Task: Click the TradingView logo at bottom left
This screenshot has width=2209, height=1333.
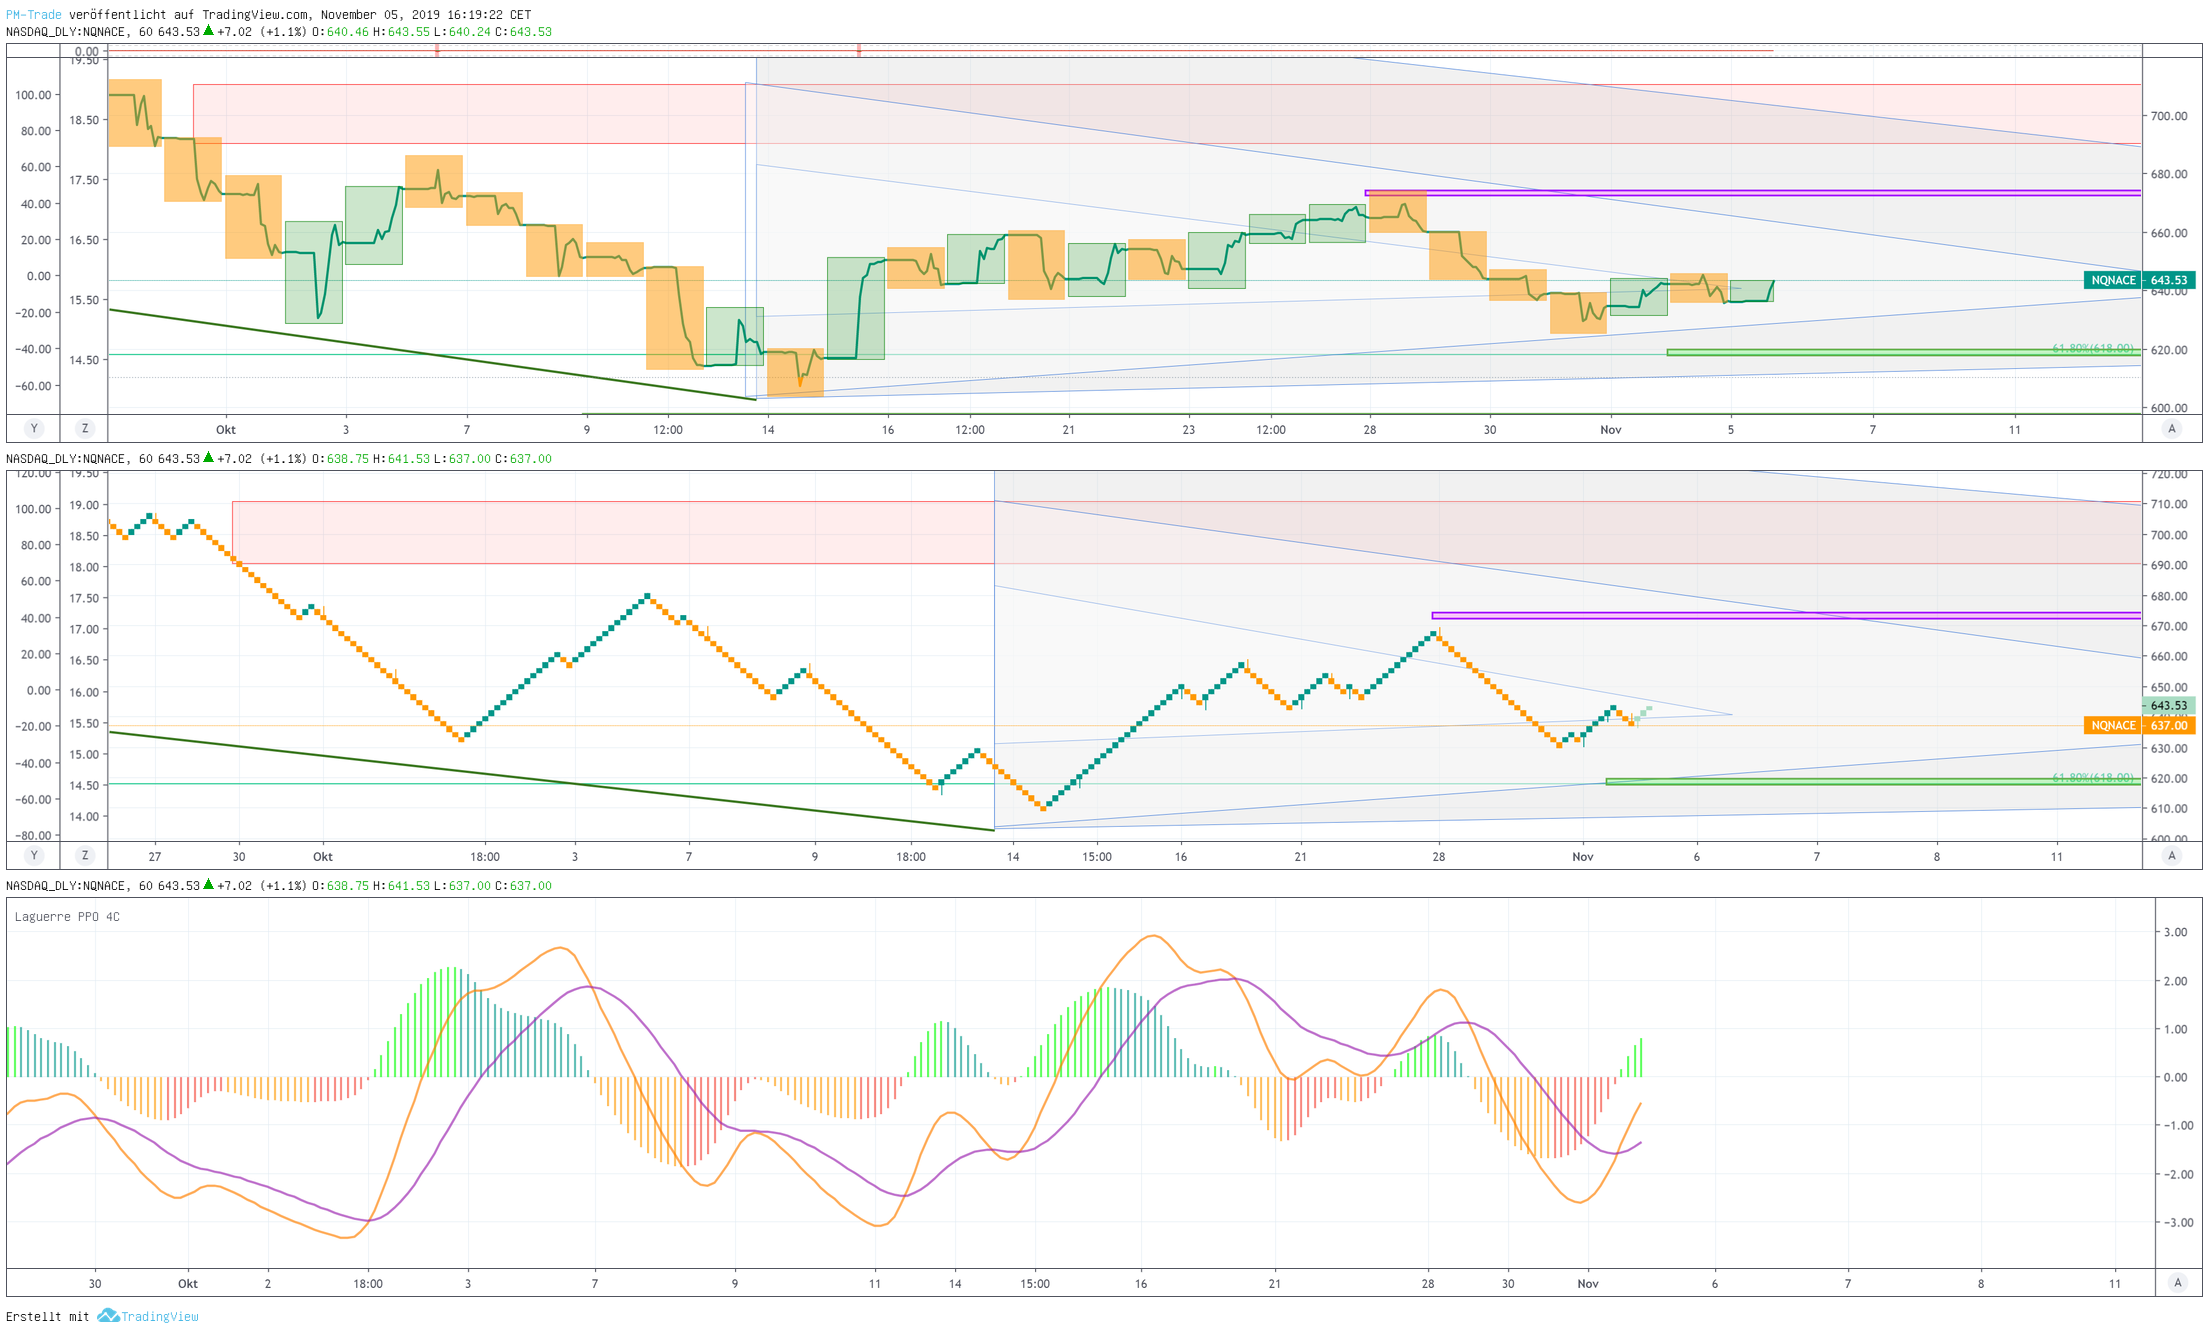Action: coord(148,1316)
